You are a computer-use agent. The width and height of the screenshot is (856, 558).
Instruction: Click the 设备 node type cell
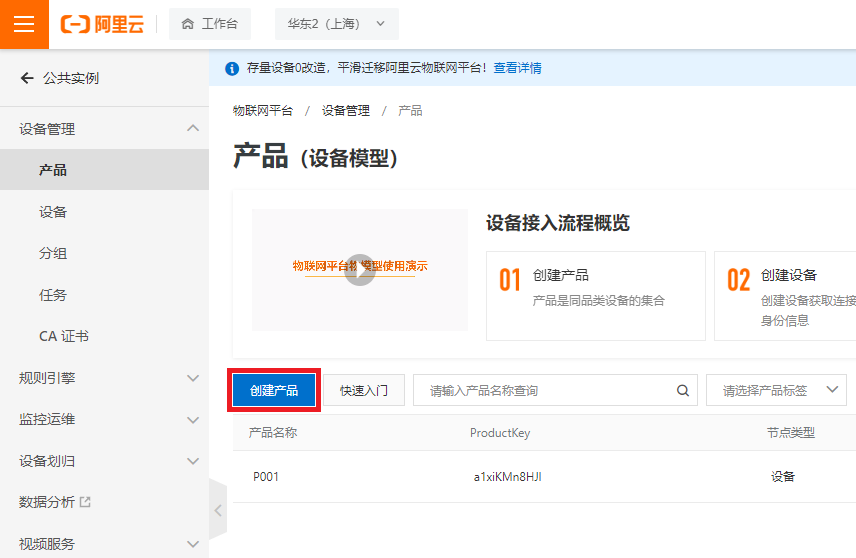(x=783, y=477)
